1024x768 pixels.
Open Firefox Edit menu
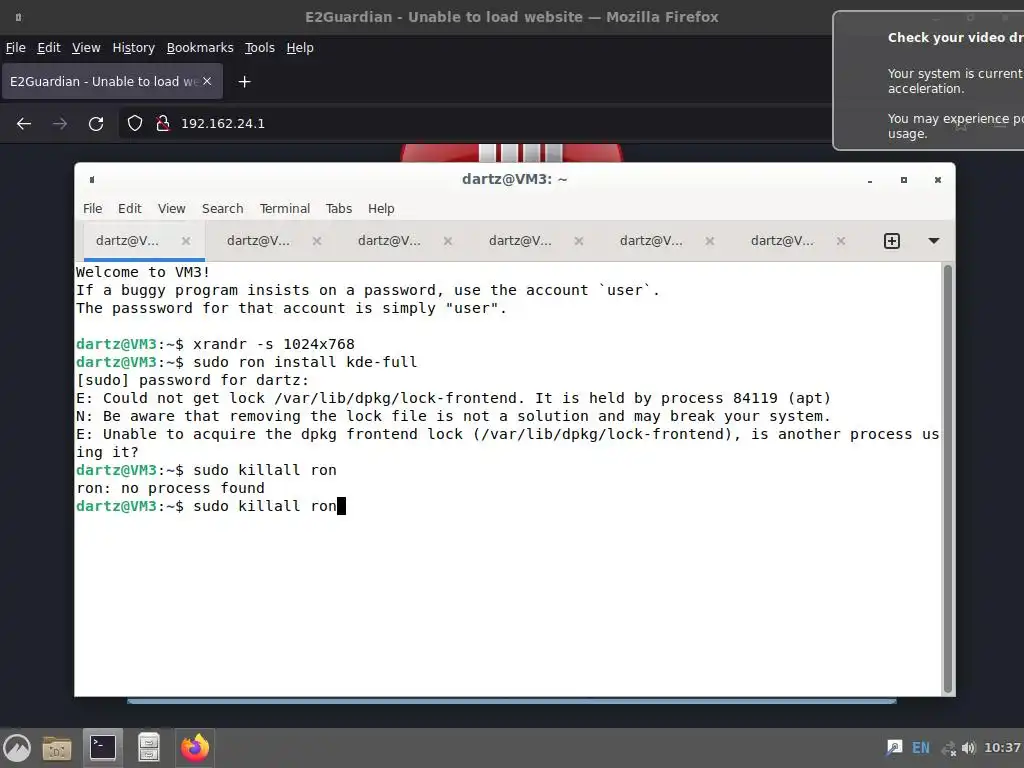(x=48, y=48)
